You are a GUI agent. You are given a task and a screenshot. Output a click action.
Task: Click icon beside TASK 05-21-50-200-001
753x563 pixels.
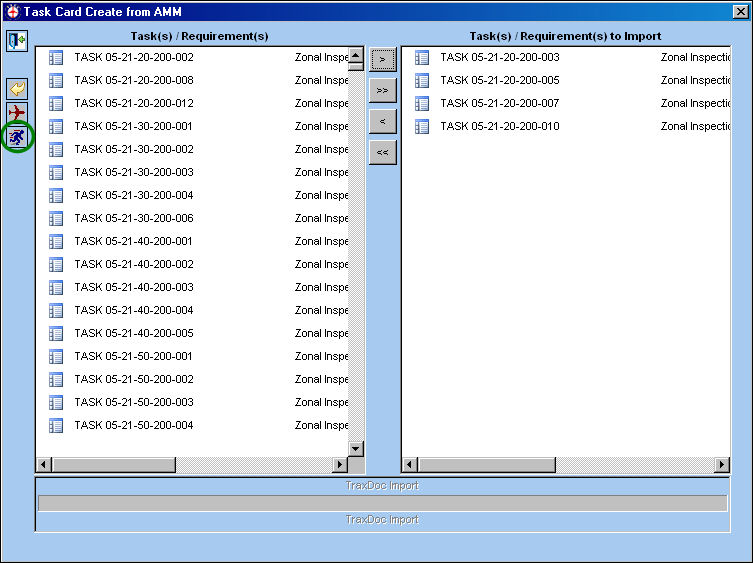click(x=56, y=357)
